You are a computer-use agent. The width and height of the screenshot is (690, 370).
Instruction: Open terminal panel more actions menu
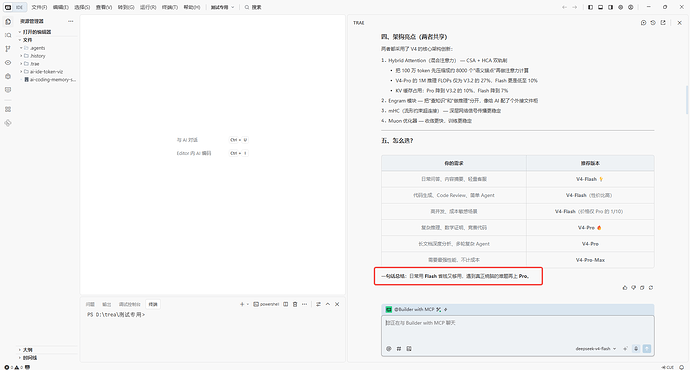305,304
